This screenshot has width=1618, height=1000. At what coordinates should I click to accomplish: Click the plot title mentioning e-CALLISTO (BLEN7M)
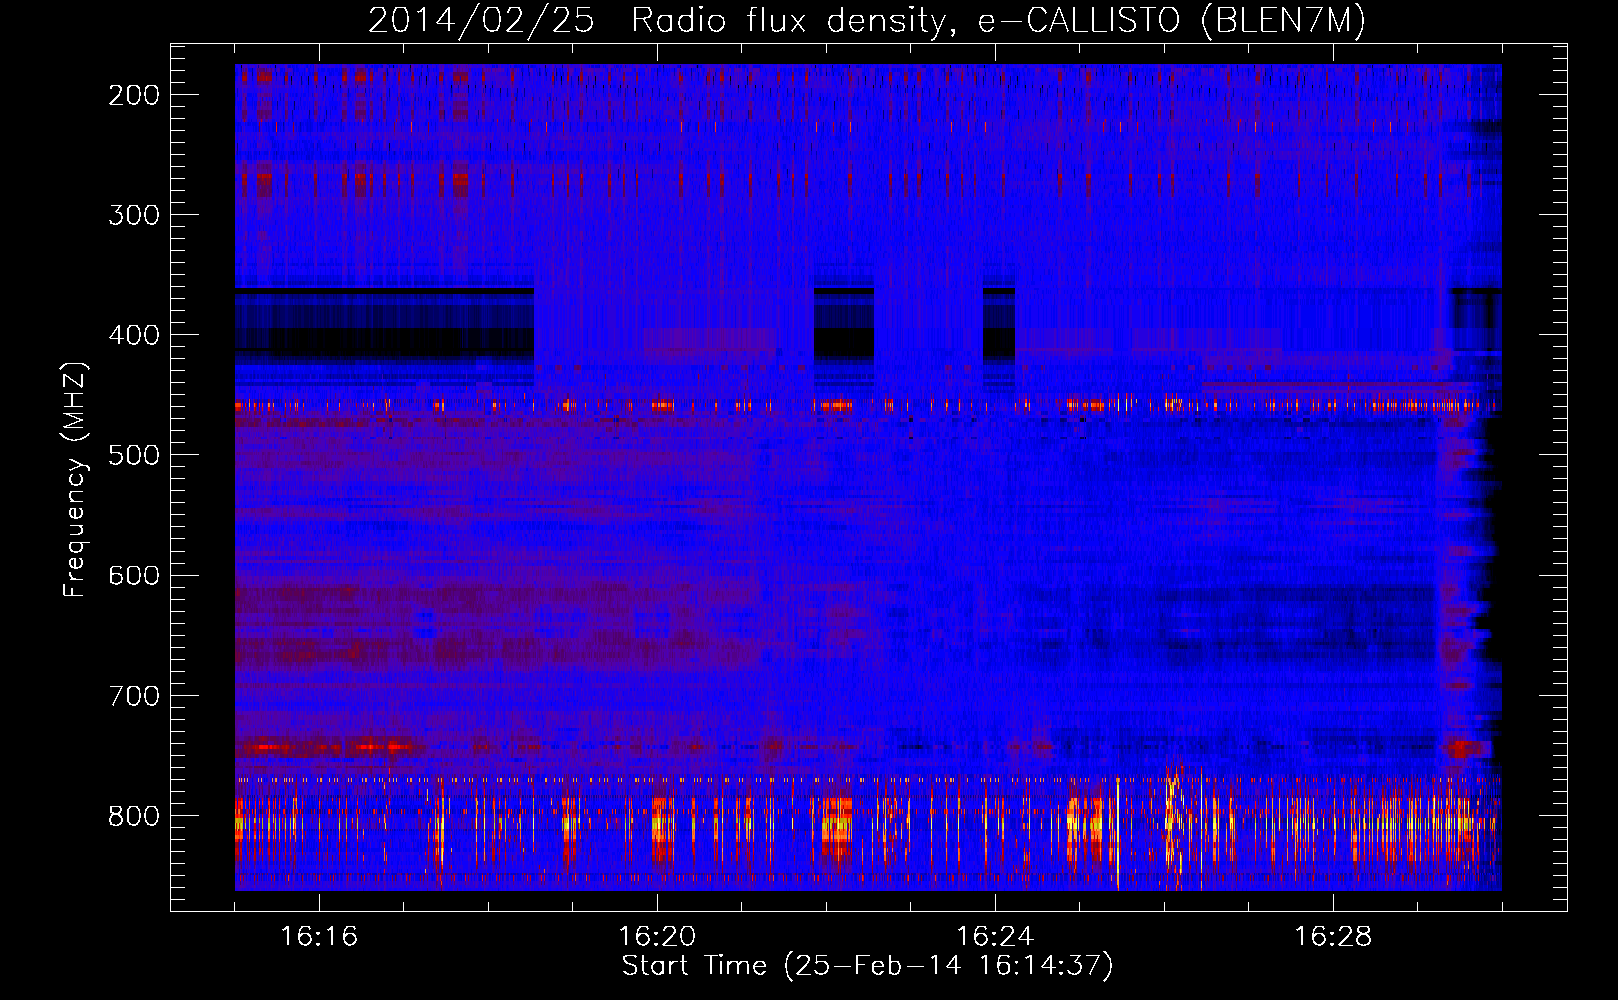pos(866,20)
